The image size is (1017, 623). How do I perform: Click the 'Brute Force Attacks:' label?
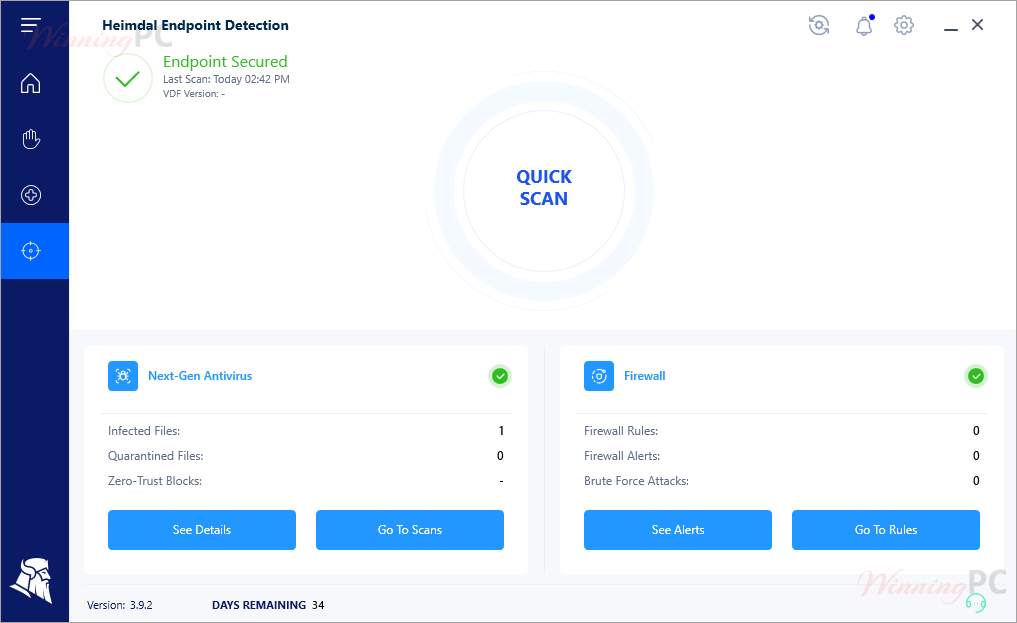(636, 481)
